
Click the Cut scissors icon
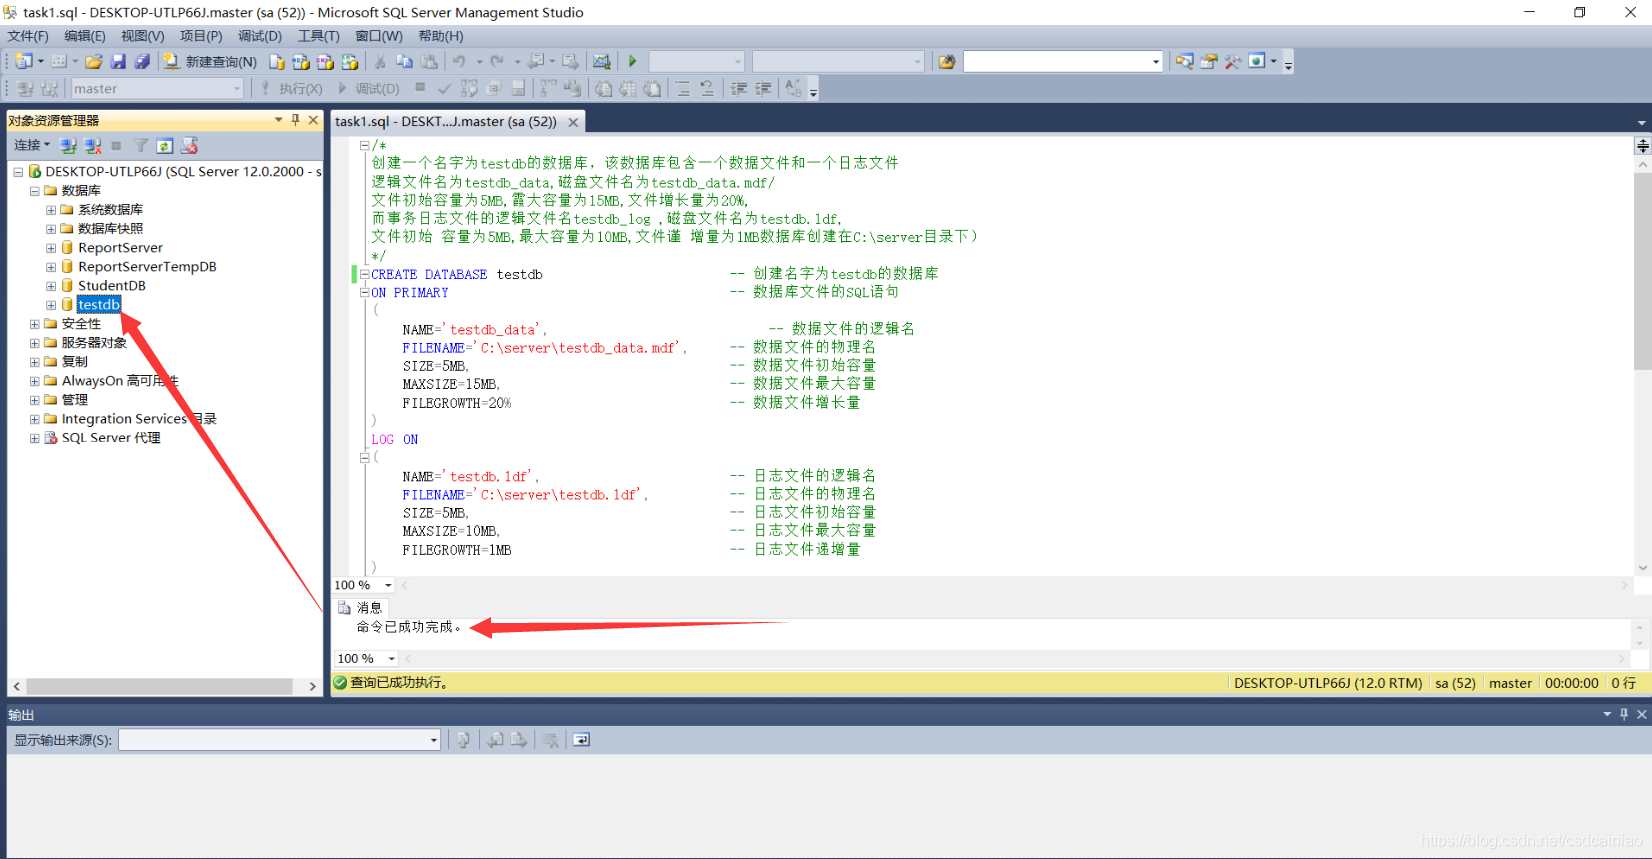click(x=380, y=61)
